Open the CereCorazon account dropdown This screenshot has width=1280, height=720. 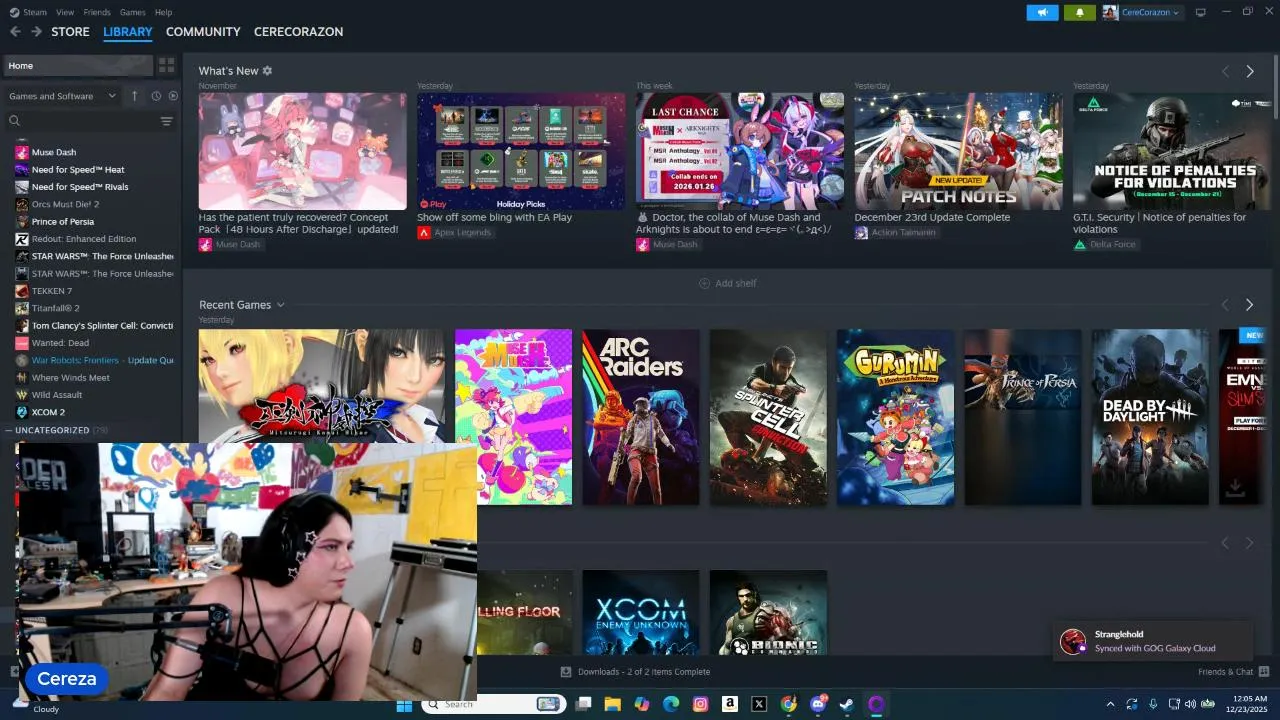pyautogui.click(x=1142, y=12)
